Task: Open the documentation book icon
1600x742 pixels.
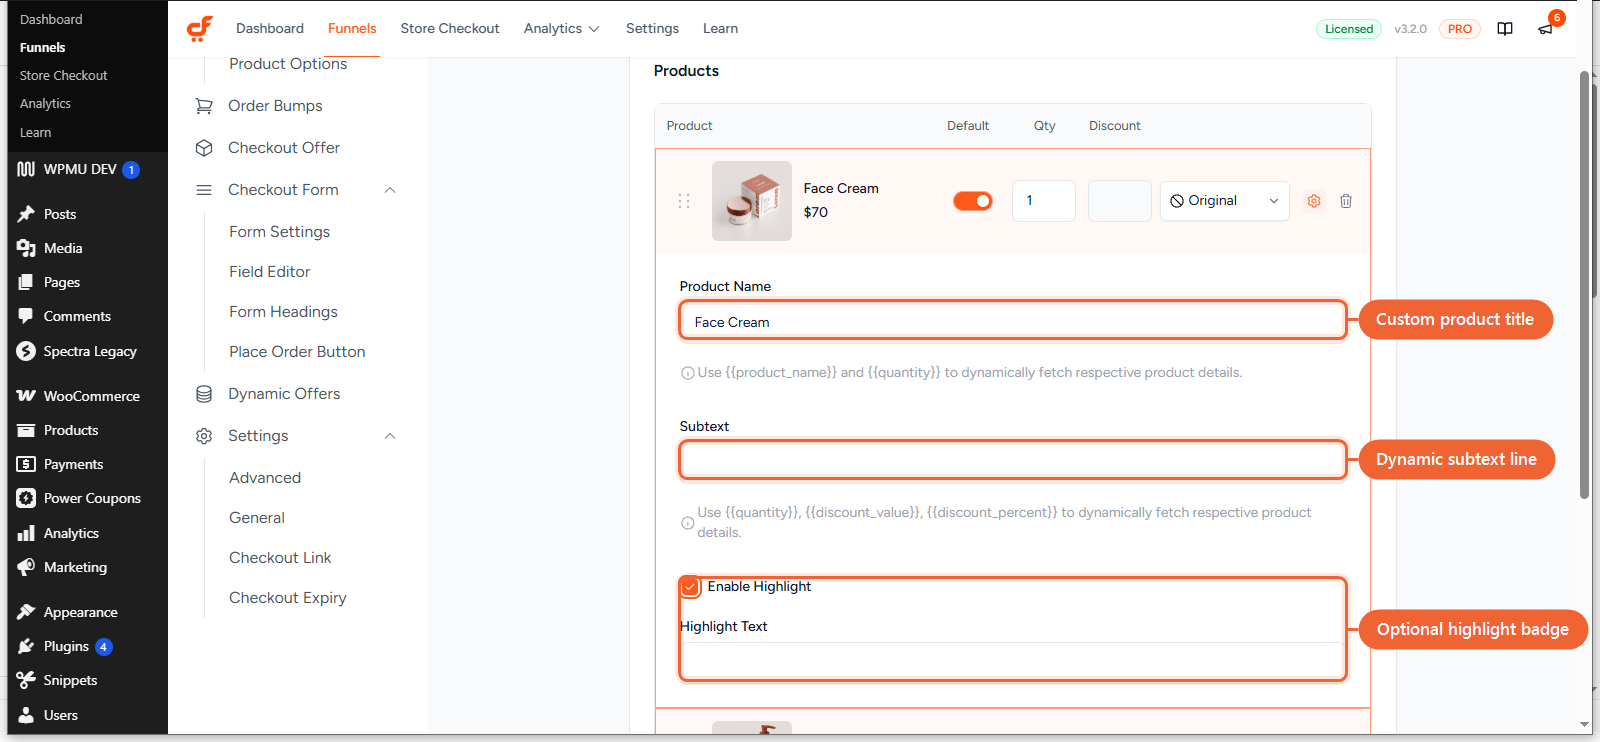Action: [x=1505, y=29]
